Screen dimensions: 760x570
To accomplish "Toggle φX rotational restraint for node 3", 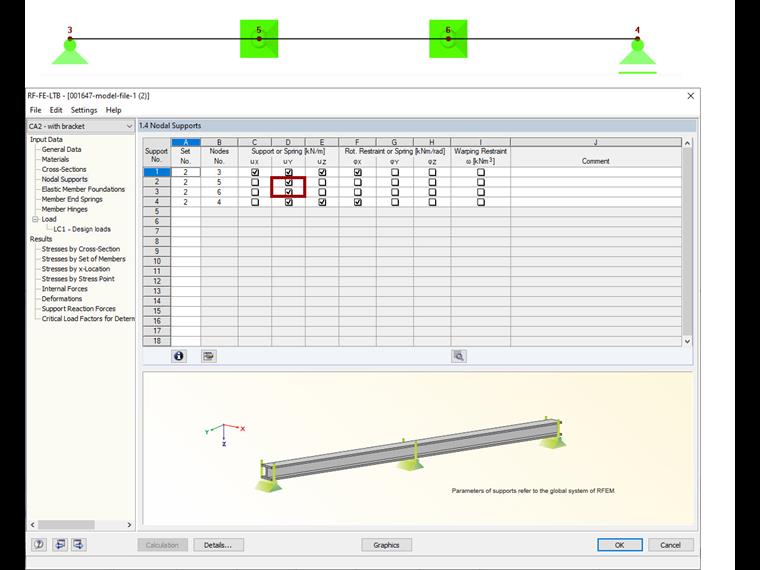I will (358, 172).
